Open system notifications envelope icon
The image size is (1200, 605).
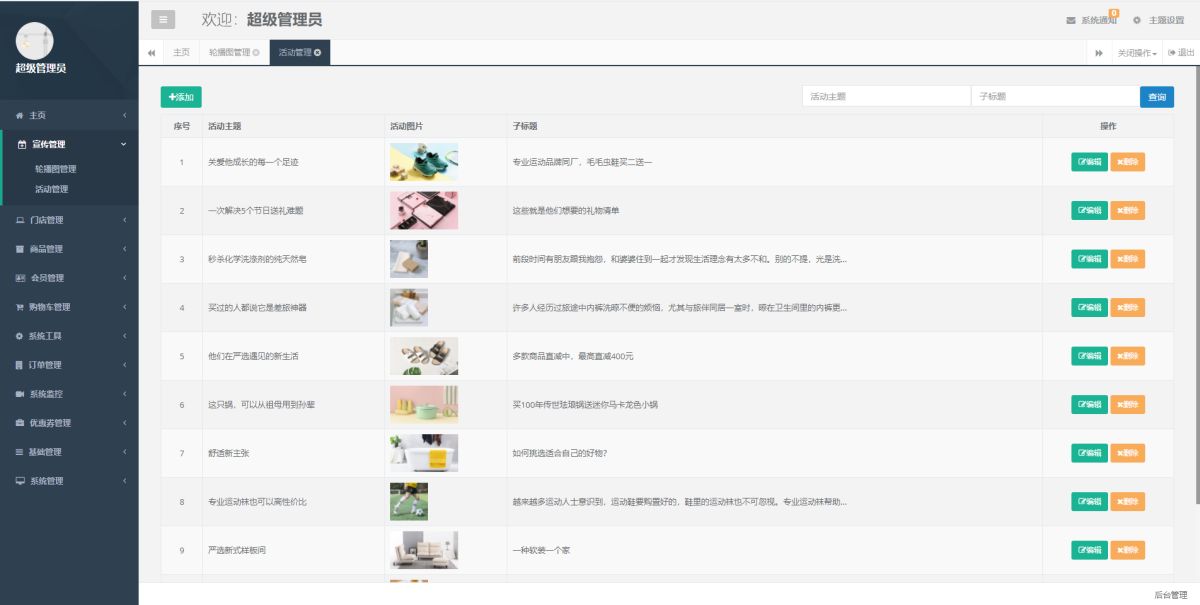pos(1071,20)
